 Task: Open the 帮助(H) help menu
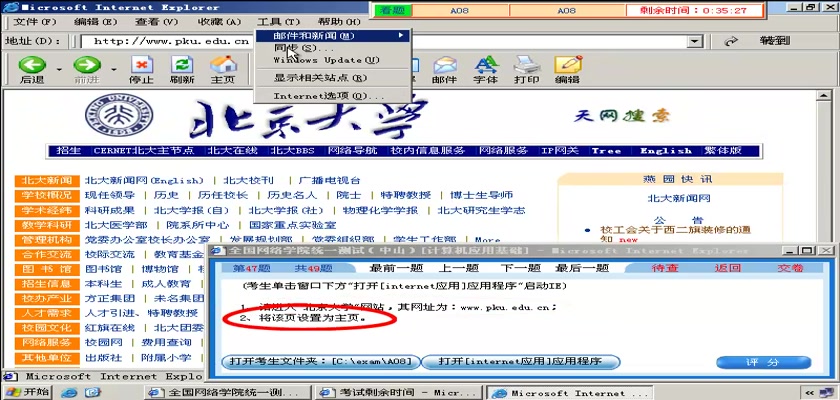[x=340, y=22]
